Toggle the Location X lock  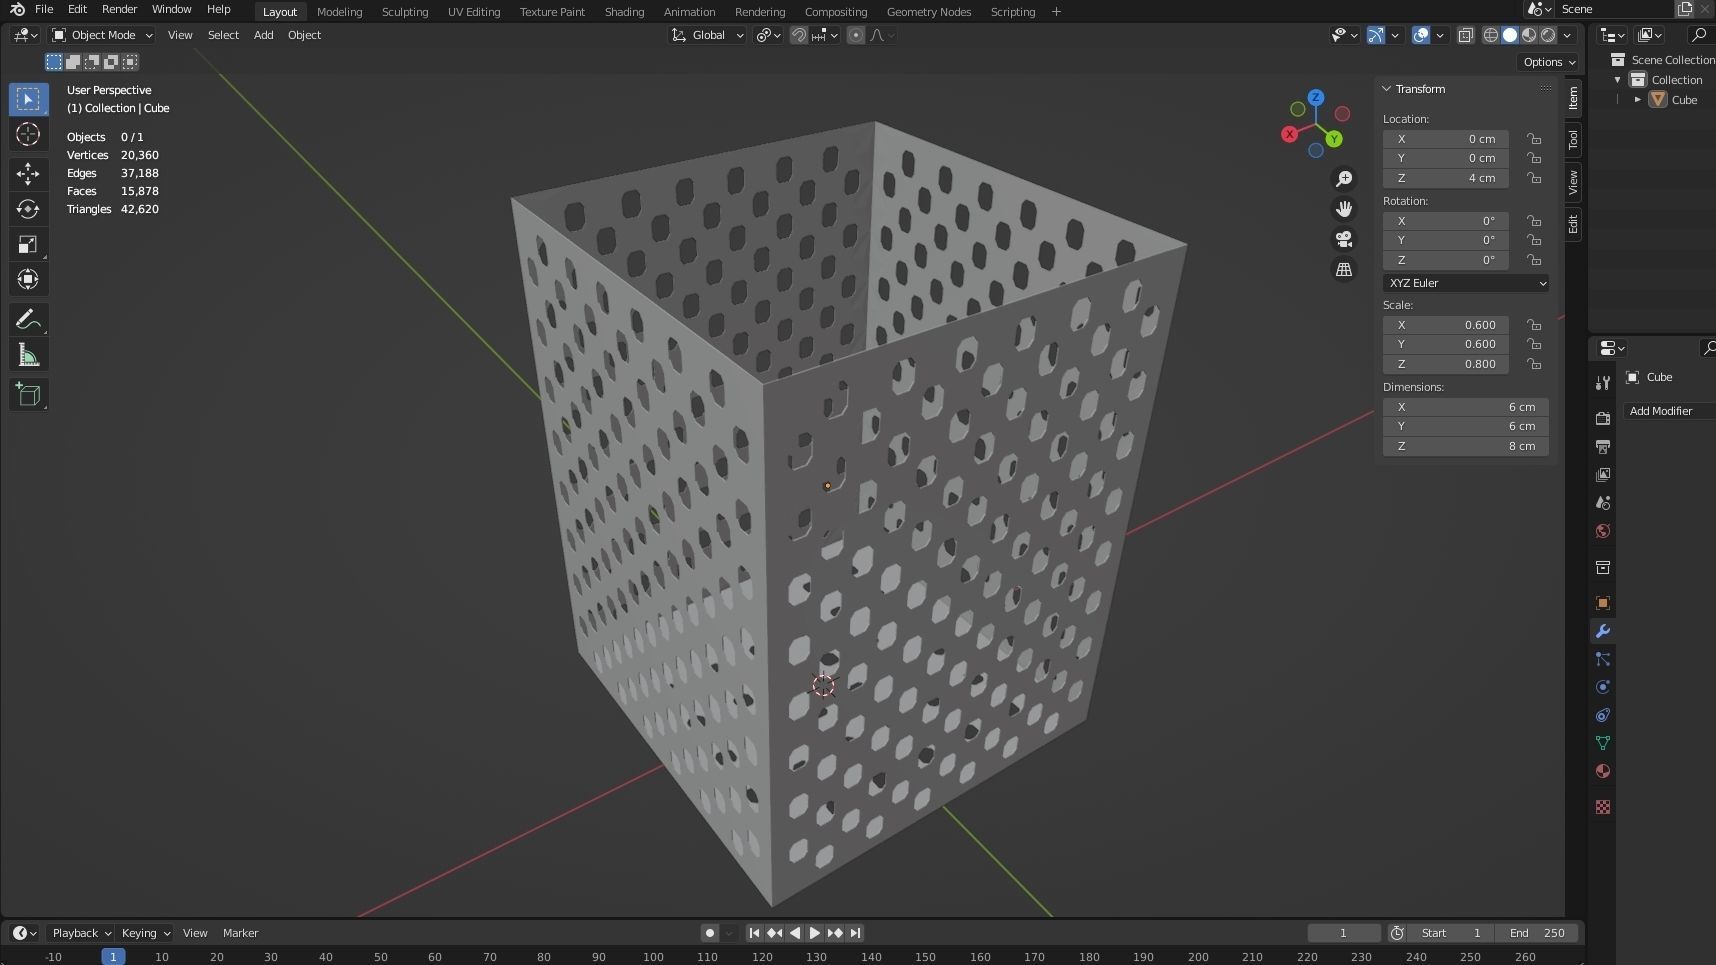pyautogui.click(x=1533, y=139)
